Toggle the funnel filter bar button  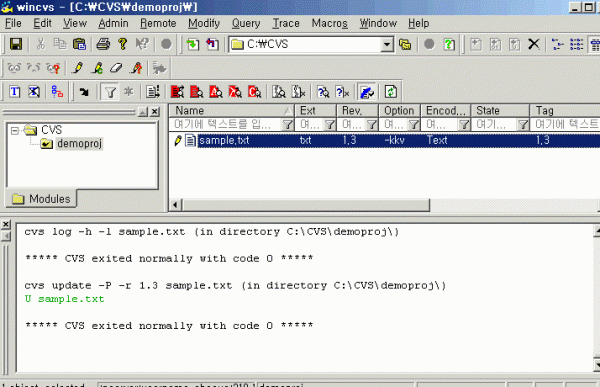[110, 92]
